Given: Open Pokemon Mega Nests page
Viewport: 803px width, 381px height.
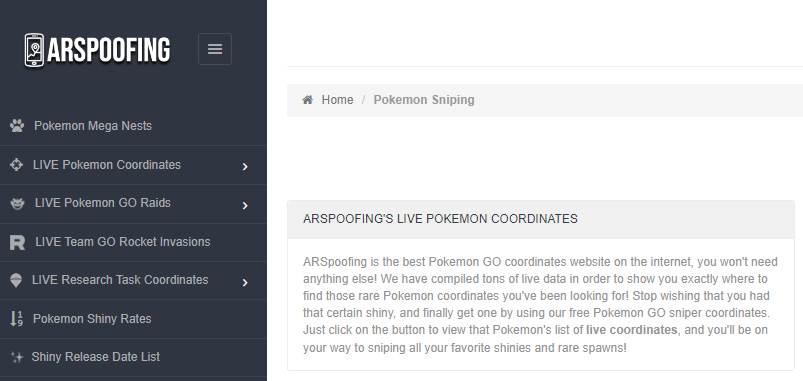Looking at the screenshot, I should (93, 125).
